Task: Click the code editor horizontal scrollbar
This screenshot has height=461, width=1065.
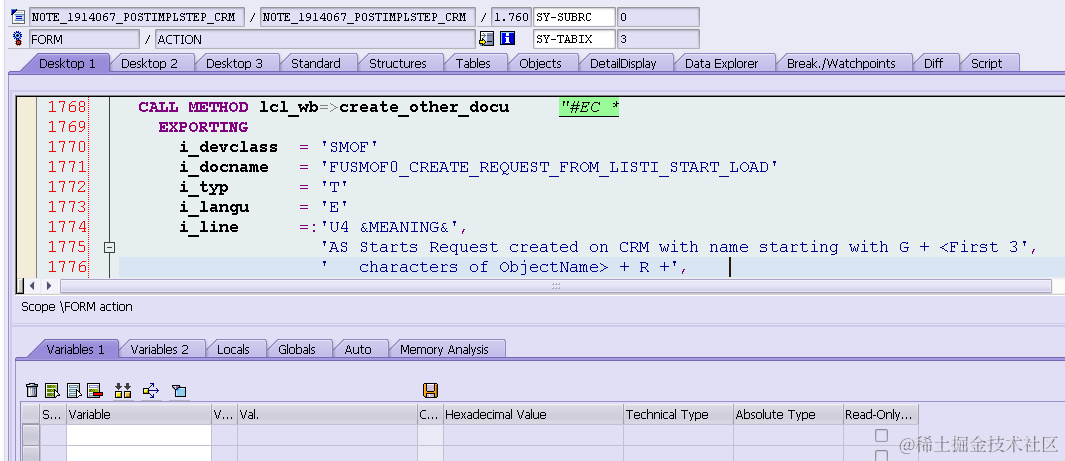Action: [x=556, y=286]
